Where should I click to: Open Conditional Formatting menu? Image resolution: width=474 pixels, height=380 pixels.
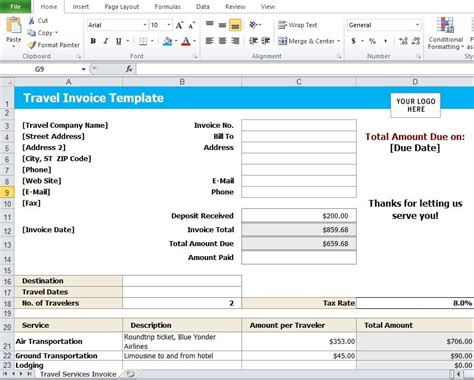click(x=446, y=33)
